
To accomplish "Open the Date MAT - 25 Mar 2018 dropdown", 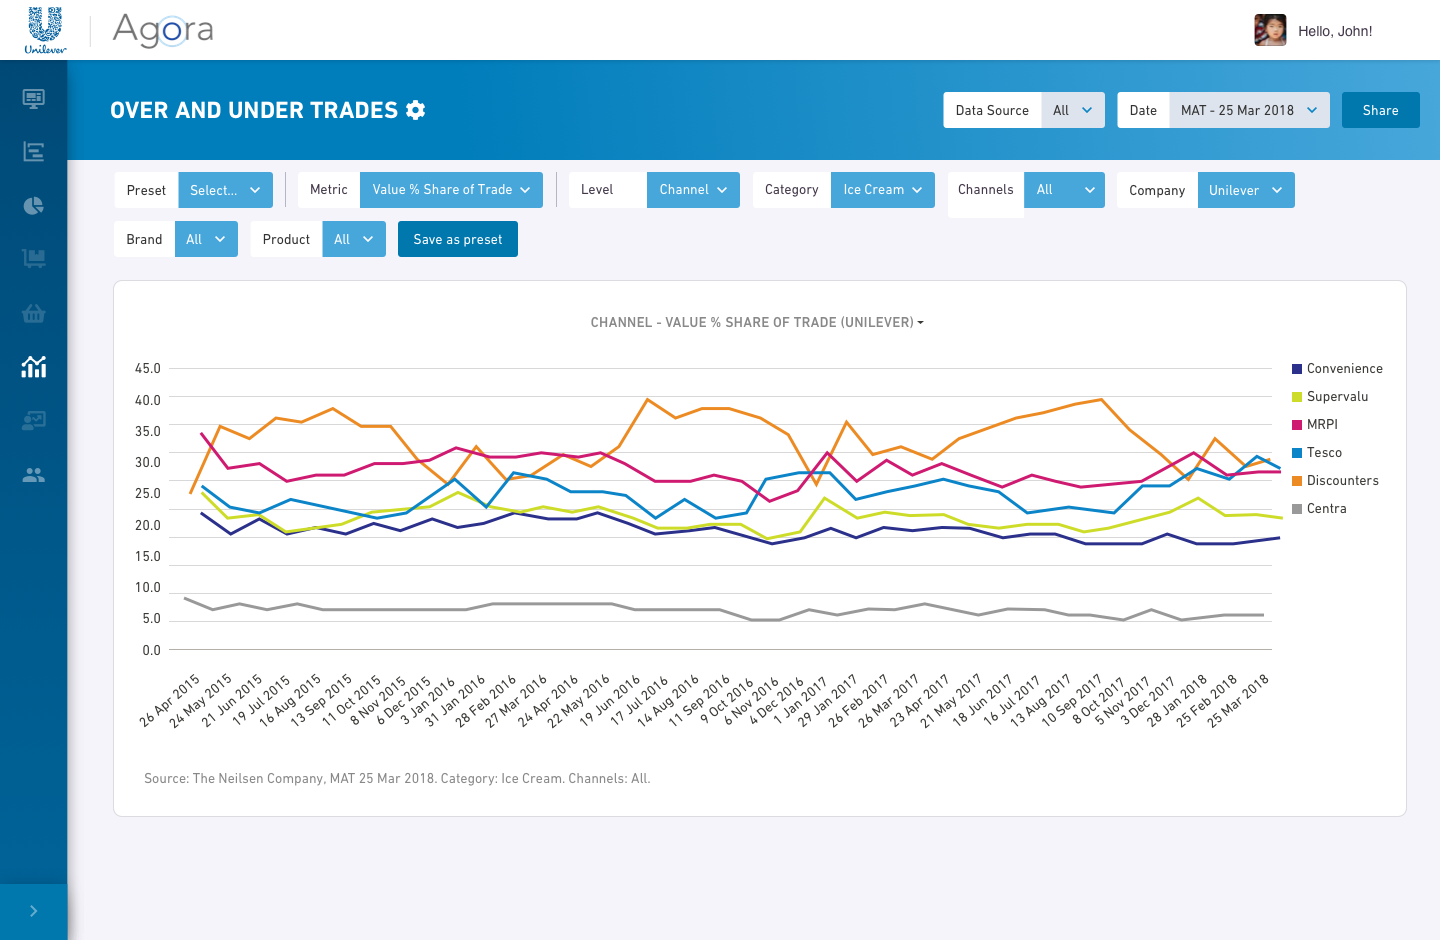I will pos(1249,110).
